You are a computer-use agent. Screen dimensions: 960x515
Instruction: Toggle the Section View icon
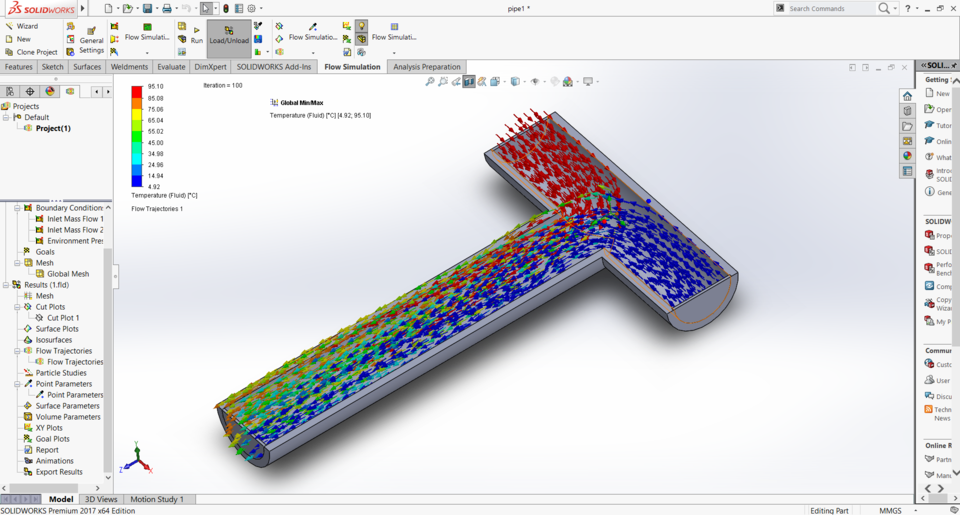pos(469,81)
